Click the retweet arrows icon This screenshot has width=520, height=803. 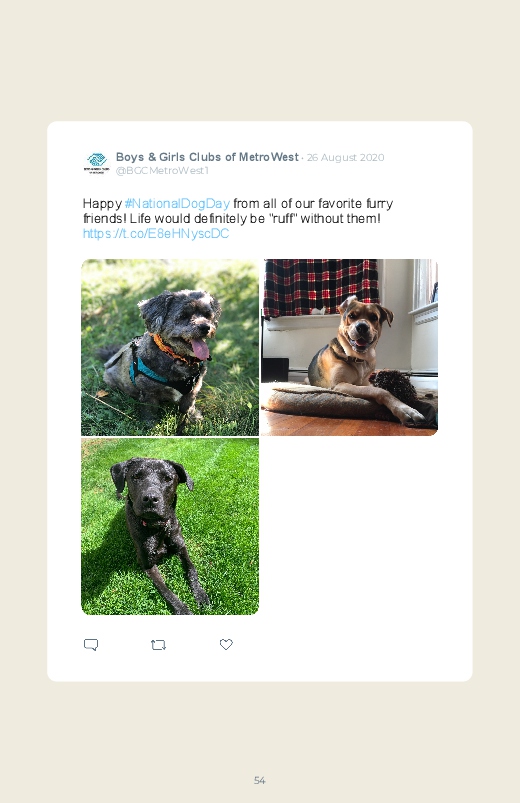[158, 645]
